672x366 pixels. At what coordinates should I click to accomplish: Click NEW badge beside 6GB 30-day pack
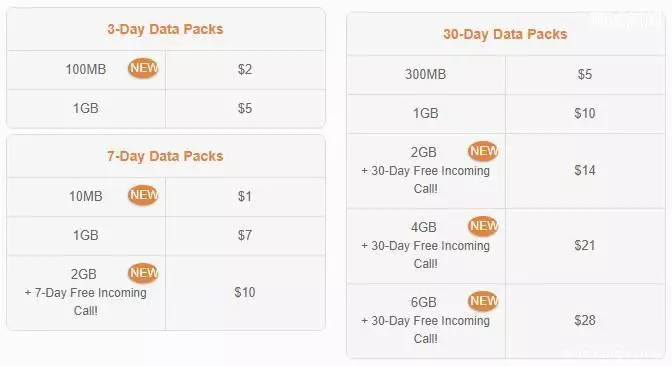[x=483, y=301]
